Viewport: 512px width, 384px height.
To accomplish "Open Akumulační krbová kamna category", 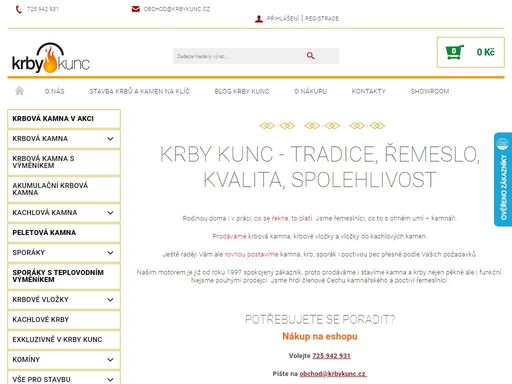I will click(64, 189).
